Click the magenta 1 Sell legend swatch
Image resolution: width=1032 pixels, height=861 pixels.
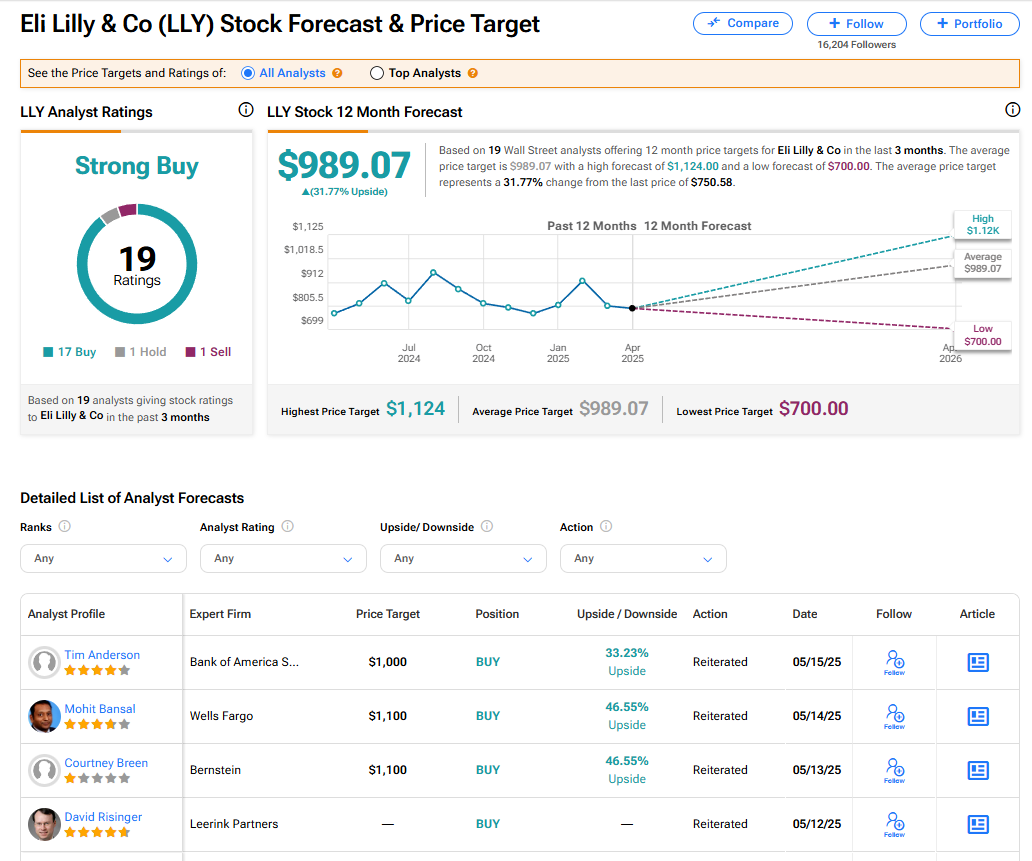click(x=191, y=352)
